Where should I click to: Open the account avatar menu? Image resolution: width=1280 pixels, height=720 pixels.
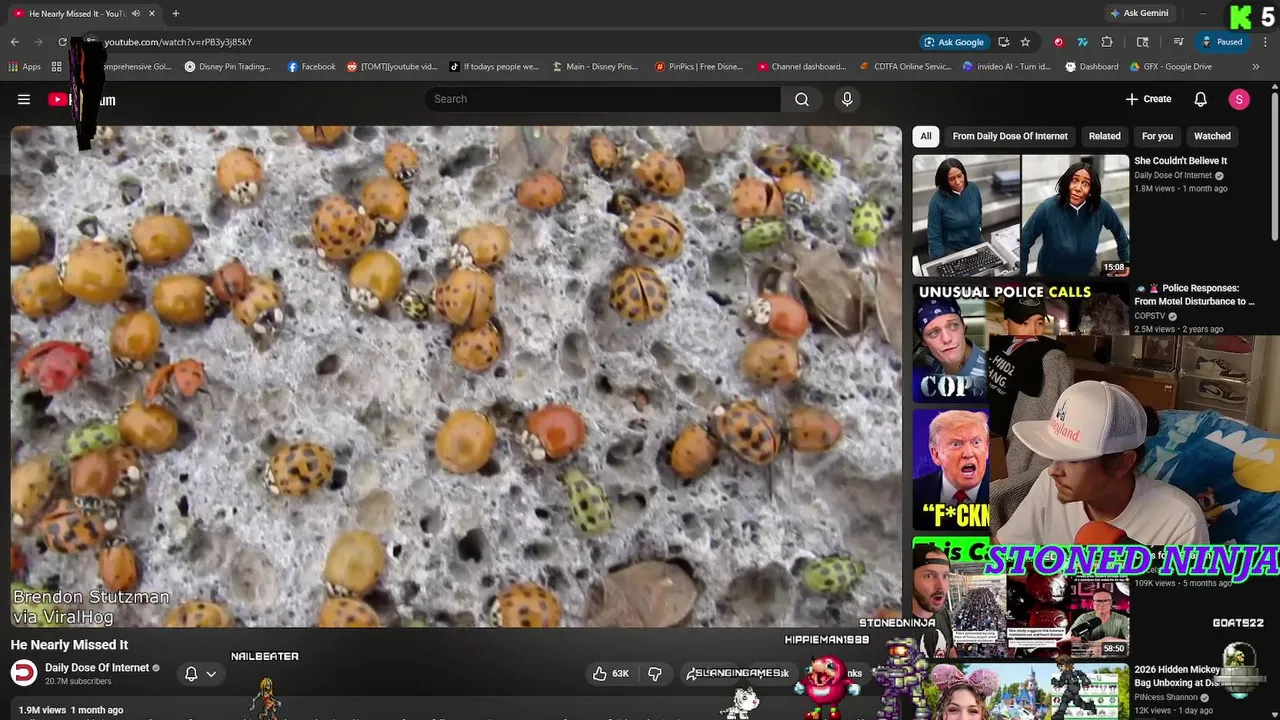click(x=1239, y=99)
